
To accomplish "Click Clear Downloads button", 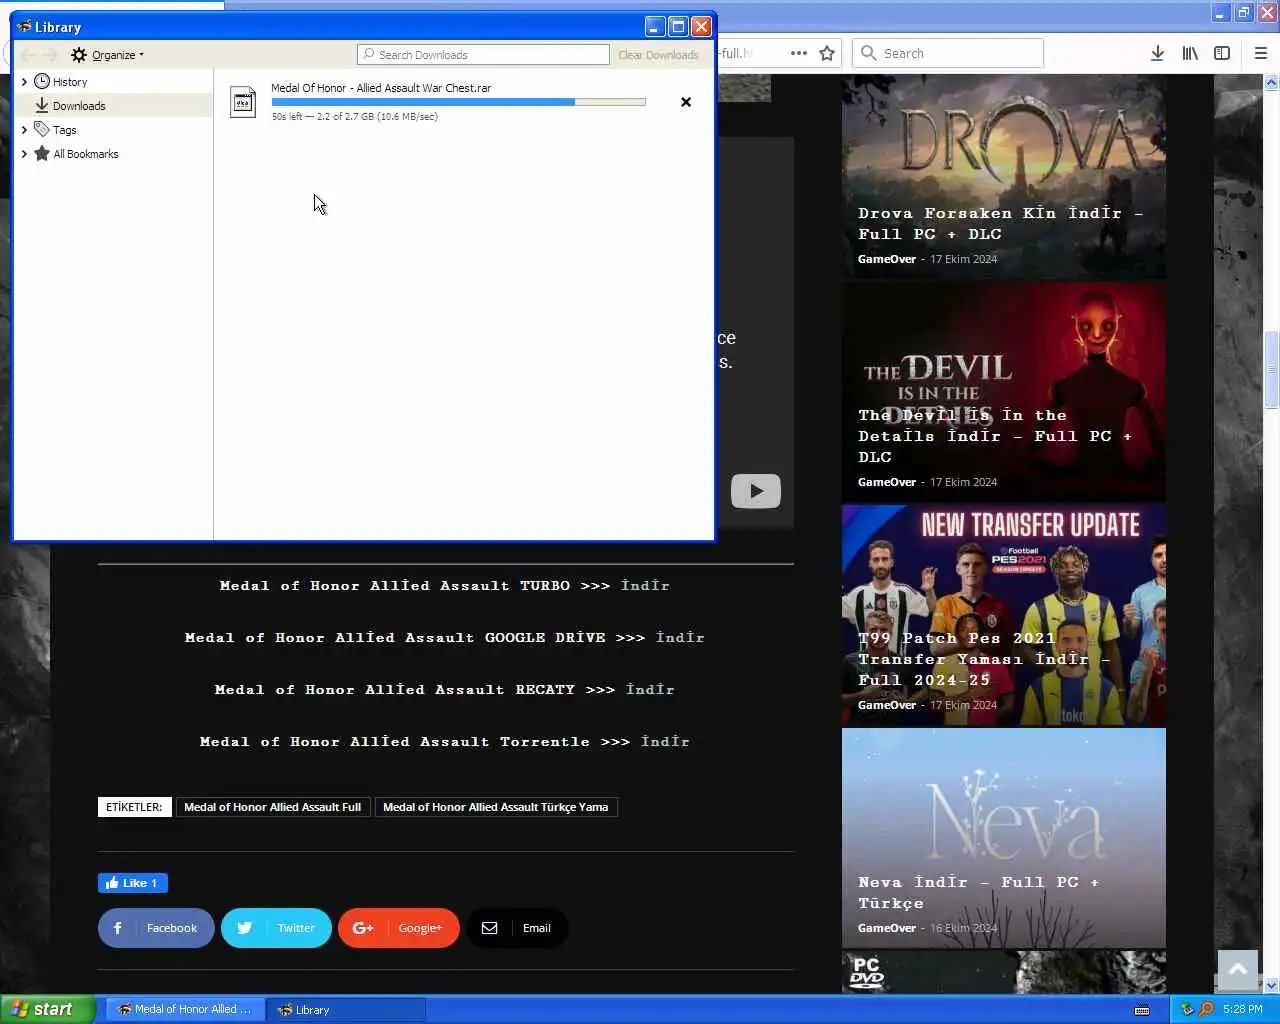I will [x=658, y=55].
